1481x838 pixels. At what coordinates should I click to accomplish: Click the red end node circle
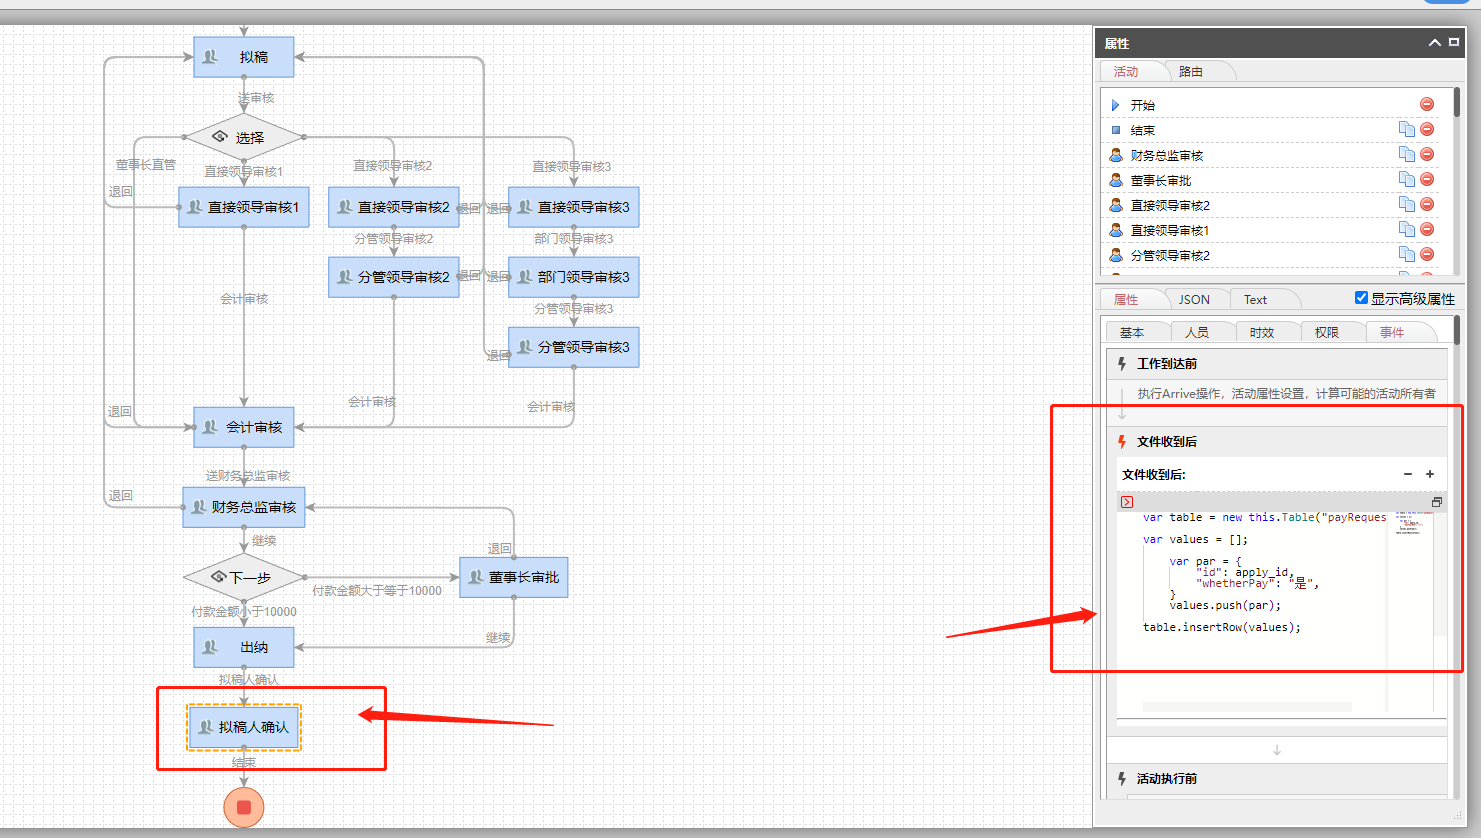[244, 808]
